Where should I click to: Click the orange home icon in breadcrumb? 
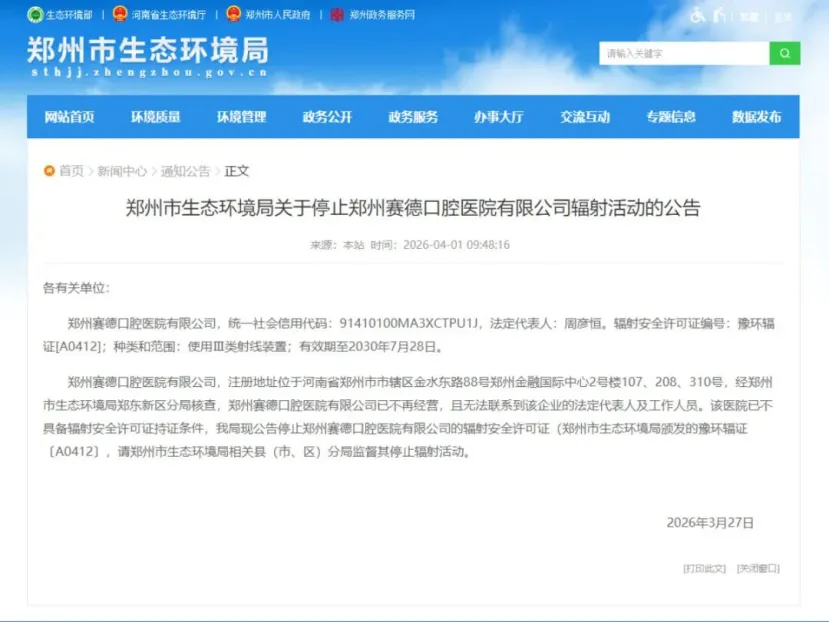tap(49, 171)
